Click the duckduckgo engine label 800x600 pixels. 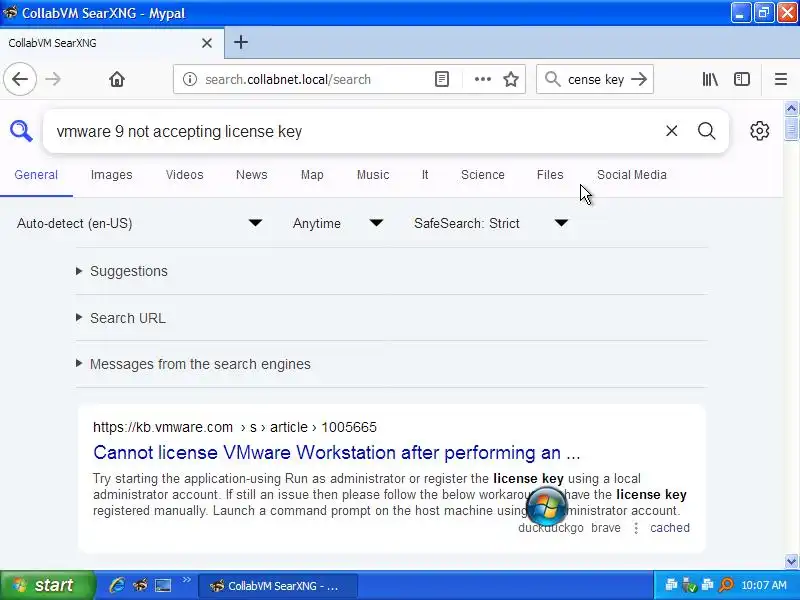[x=551, y=528]
